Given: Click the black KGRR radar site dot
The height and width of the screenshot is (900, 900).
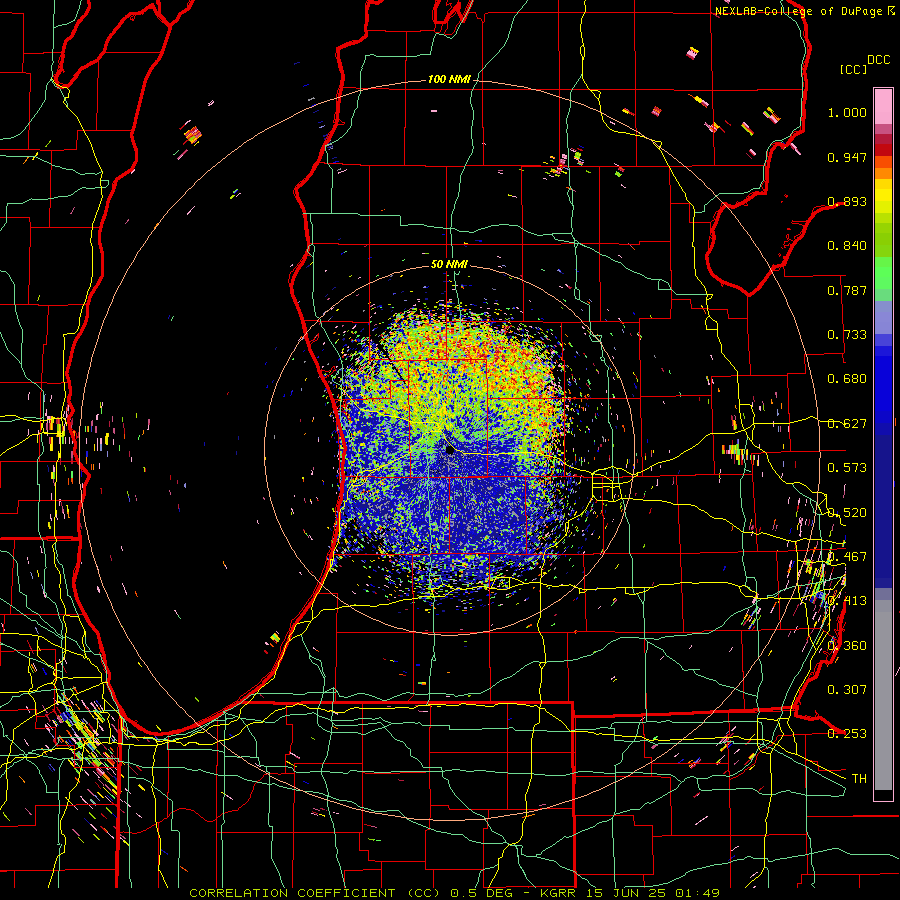Looking at the screenshot, I should pyautogui.click(x=450, y=450).
